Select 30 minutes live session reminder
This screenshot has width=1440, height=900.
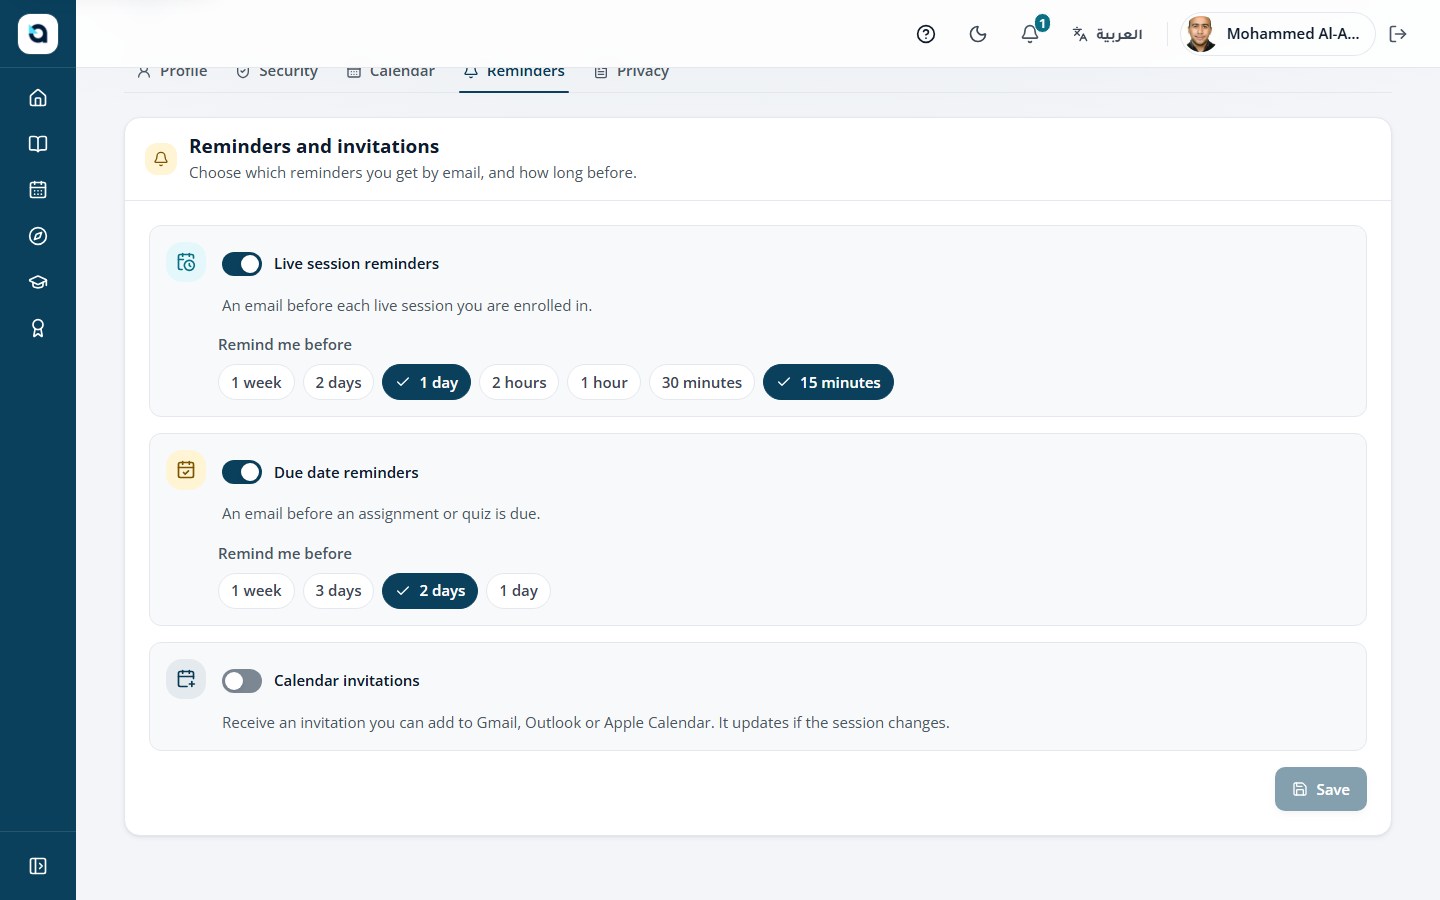pyautogui.click(x=702, y=382)
